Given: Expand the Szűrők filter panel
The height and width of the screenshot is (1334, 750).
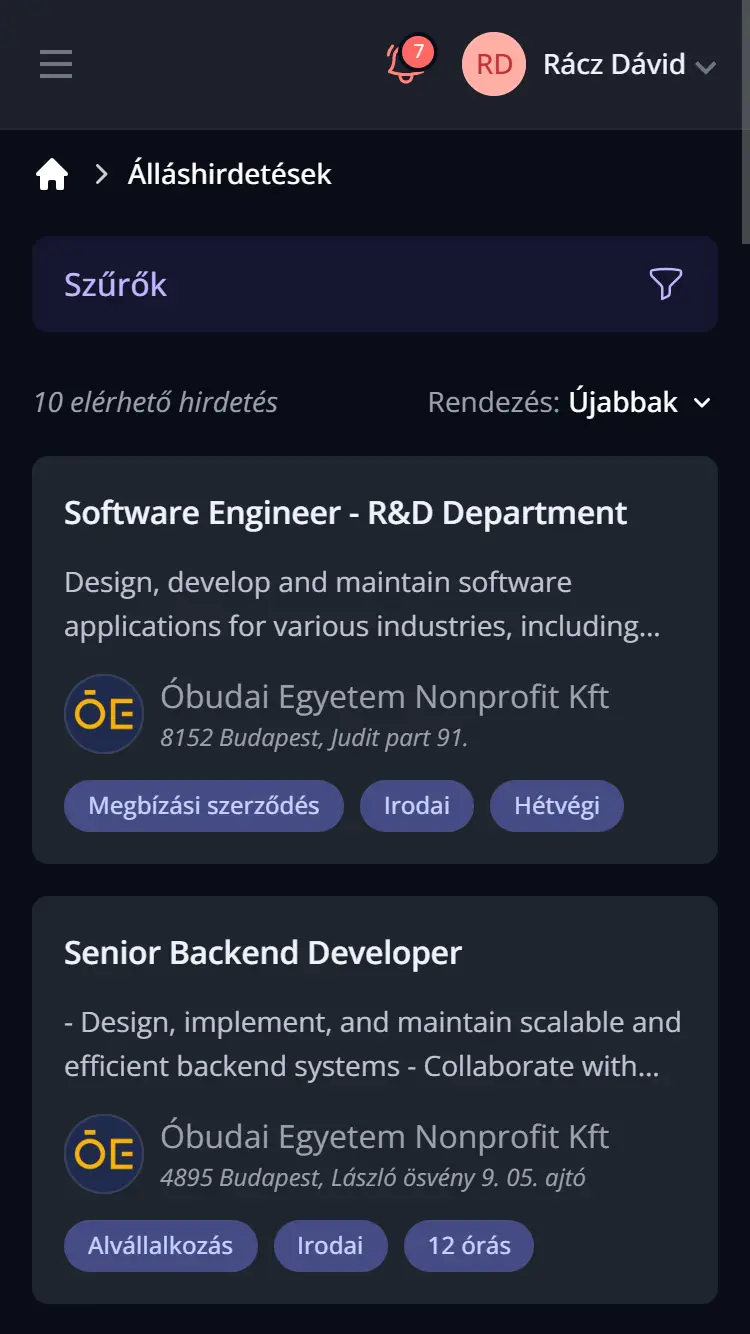Looking at the screenshot, I should (x=116, y=284).
